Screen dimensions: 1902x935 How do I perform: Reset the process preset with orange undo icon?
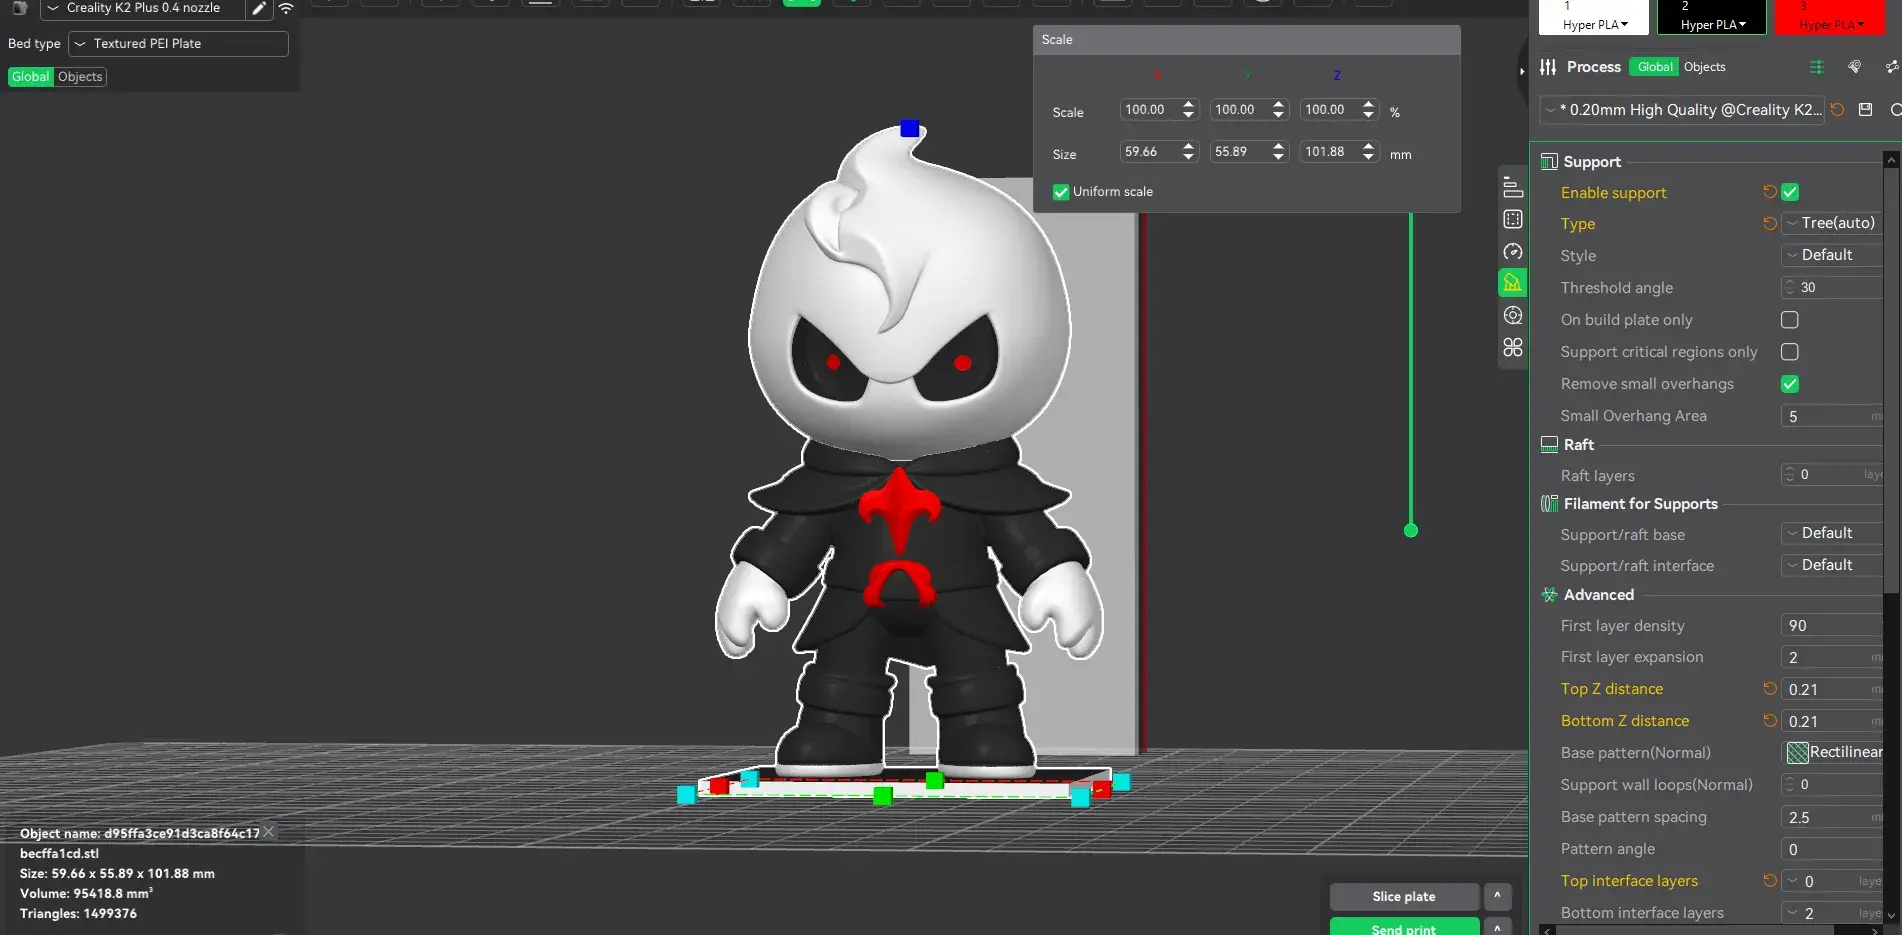coord(1837,109)
